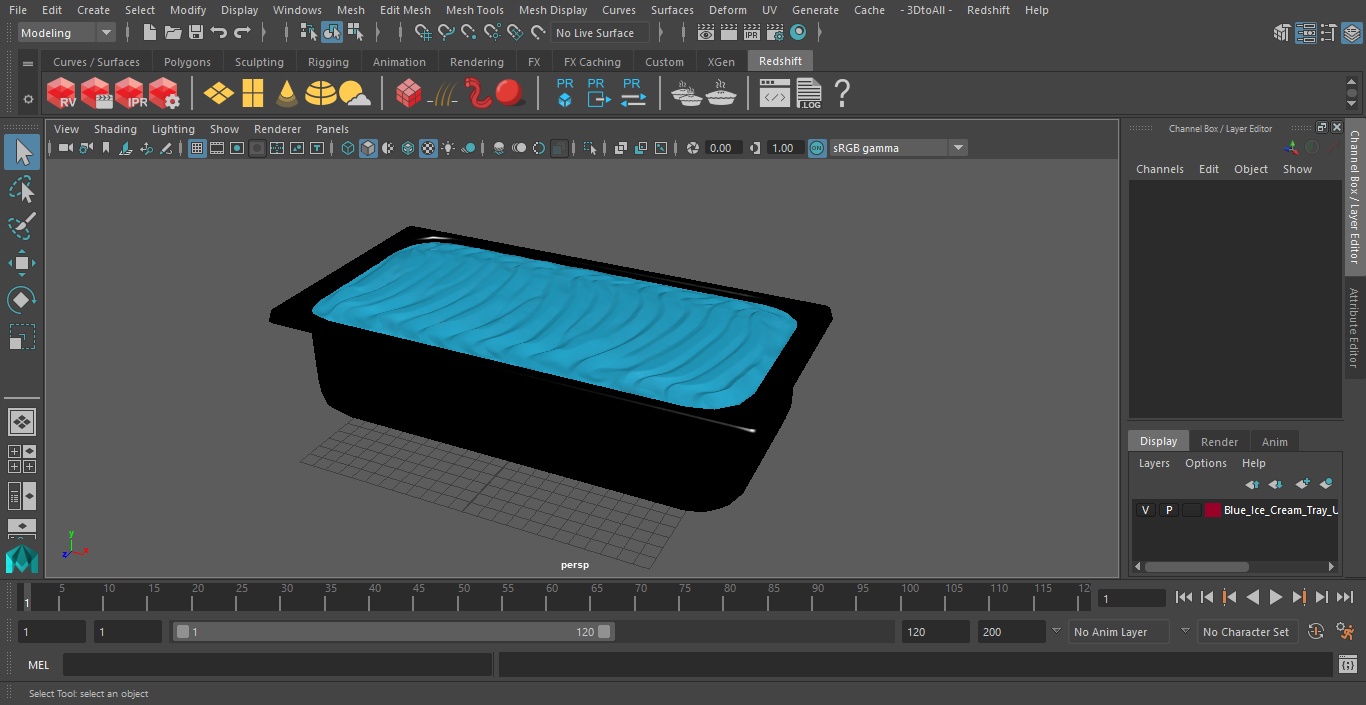This screenshot has height=705, width=1366.
Task: Click the current frame input field
Action: [x=1131, y=598]
